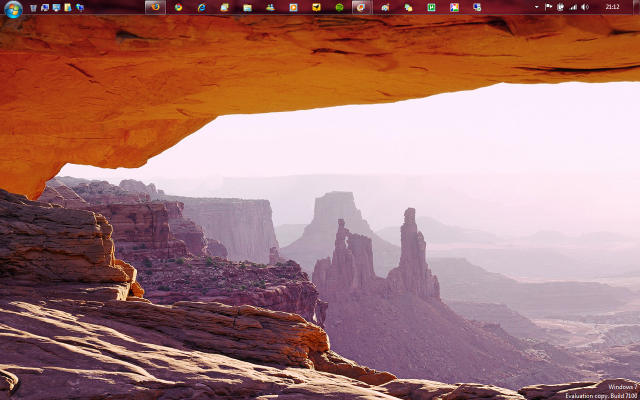The width and height of the screenshot is (640, 400).
Task: Click the Computer quick launch icon
Action: click(x=45, y=7)
